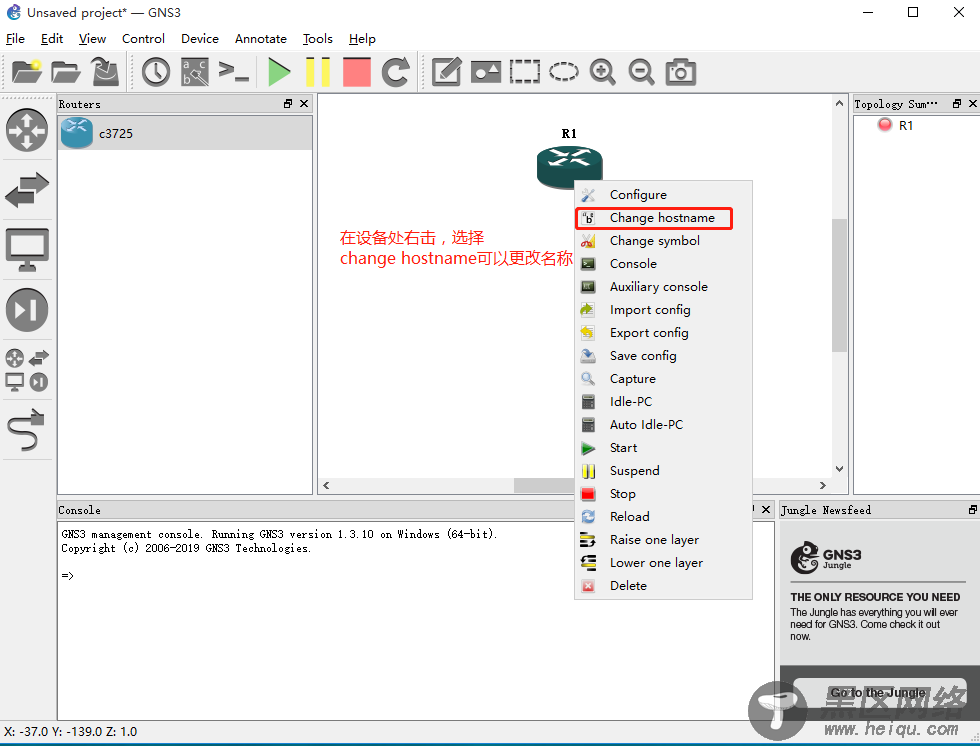
Task: Close the Console panel
Action: point(766,510)
